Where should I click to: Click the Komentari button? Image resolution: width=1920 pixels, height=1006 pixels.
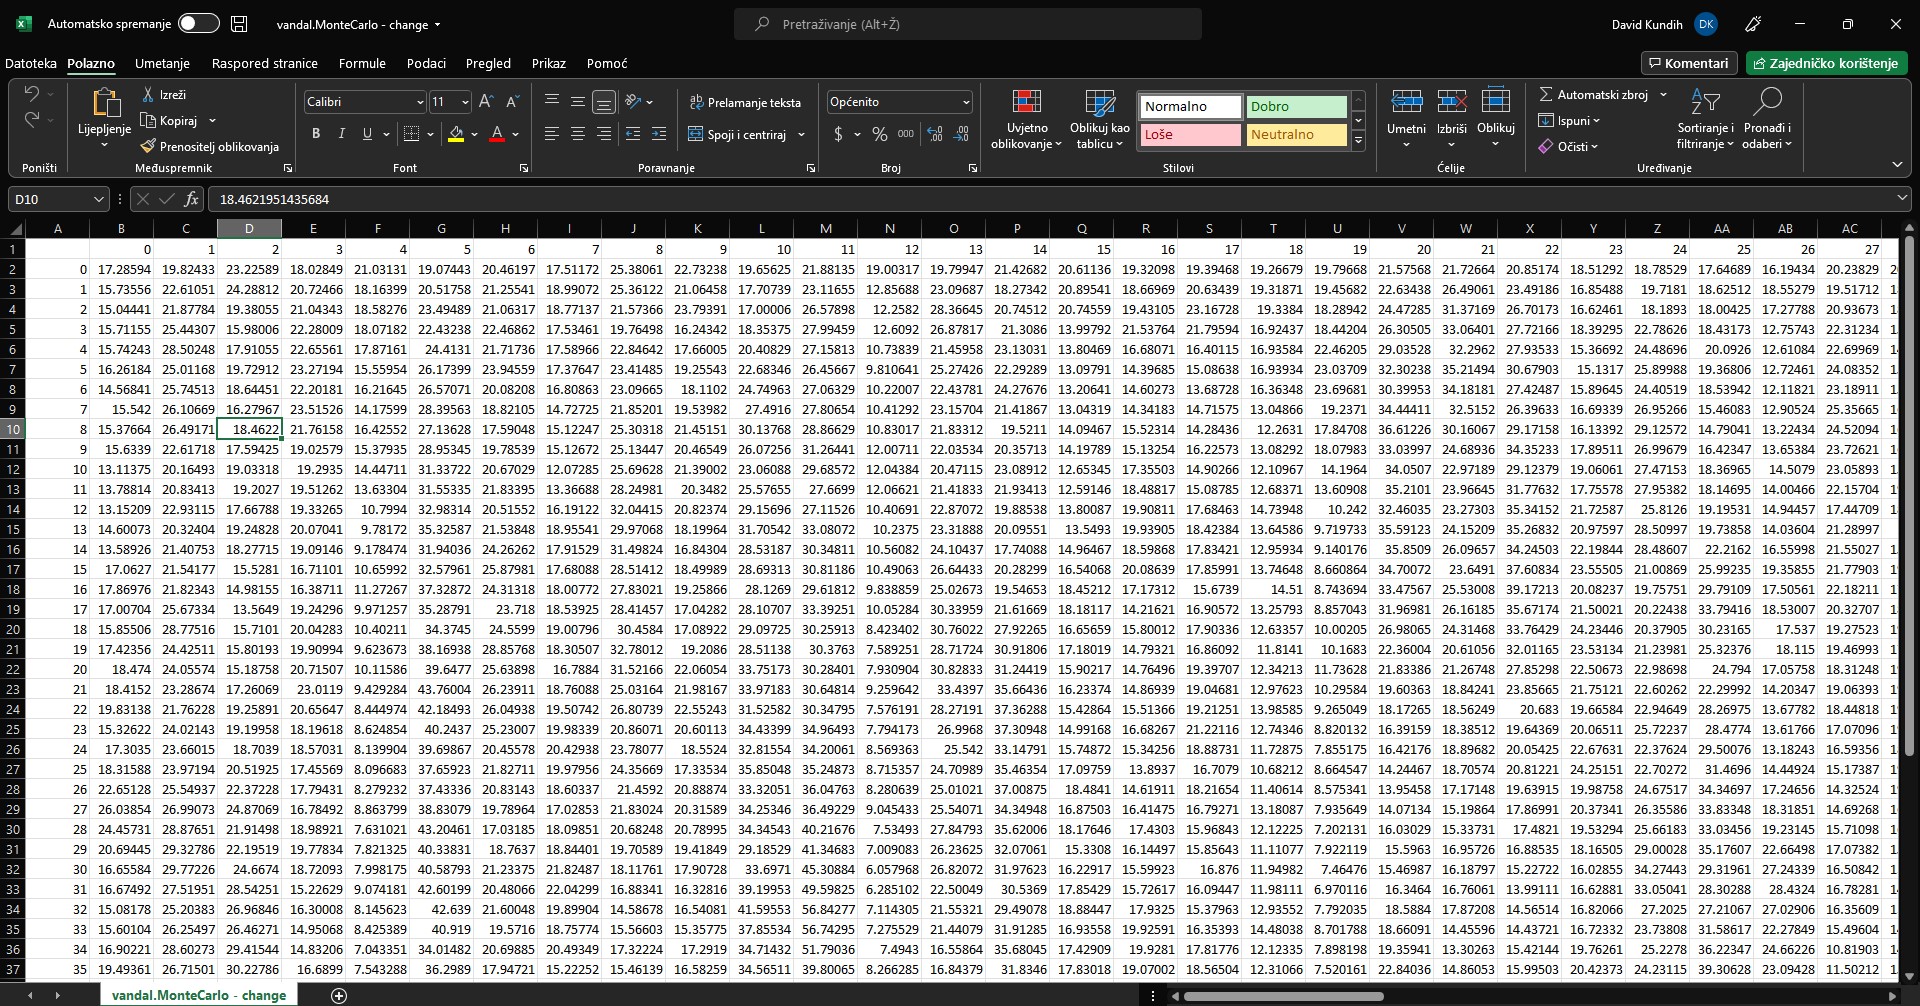[x=1689, y=63]
